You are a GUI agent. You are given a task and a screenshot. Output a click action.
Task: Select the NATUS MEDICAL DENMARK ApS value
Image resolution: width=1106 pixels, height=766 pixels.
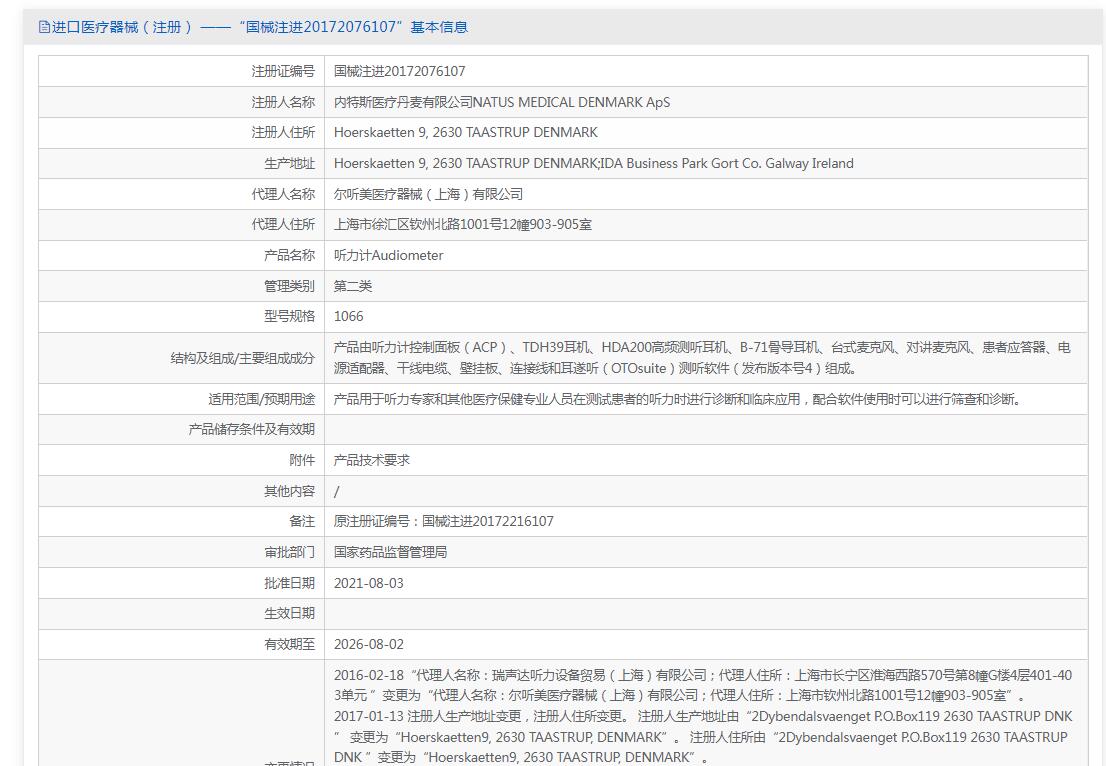502,102
